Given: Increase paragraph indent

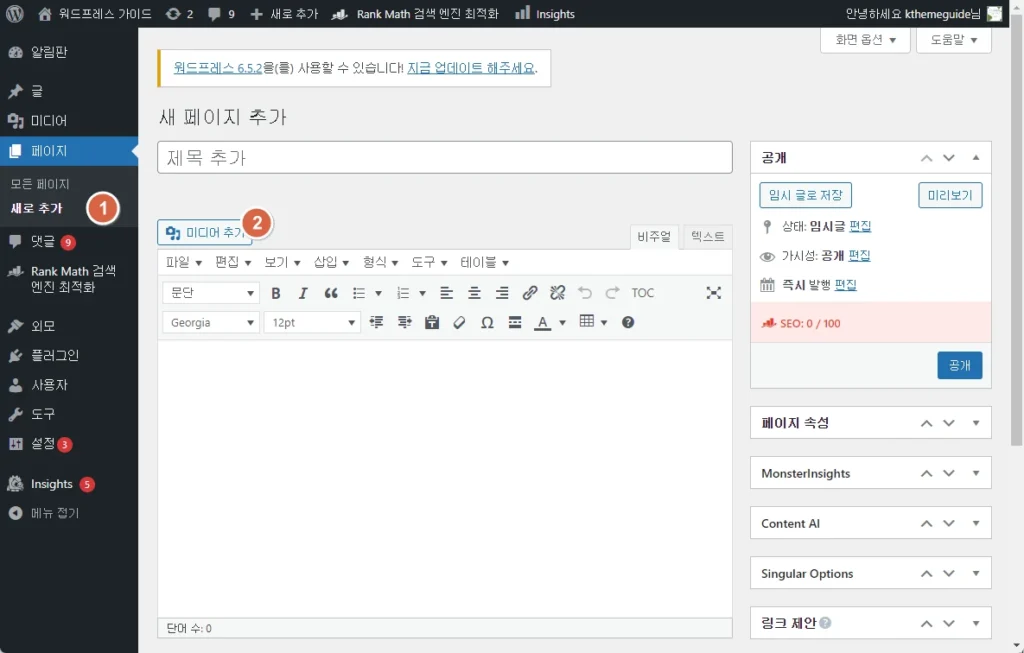Looking at the screenshot, I should (x=404, y=322).
